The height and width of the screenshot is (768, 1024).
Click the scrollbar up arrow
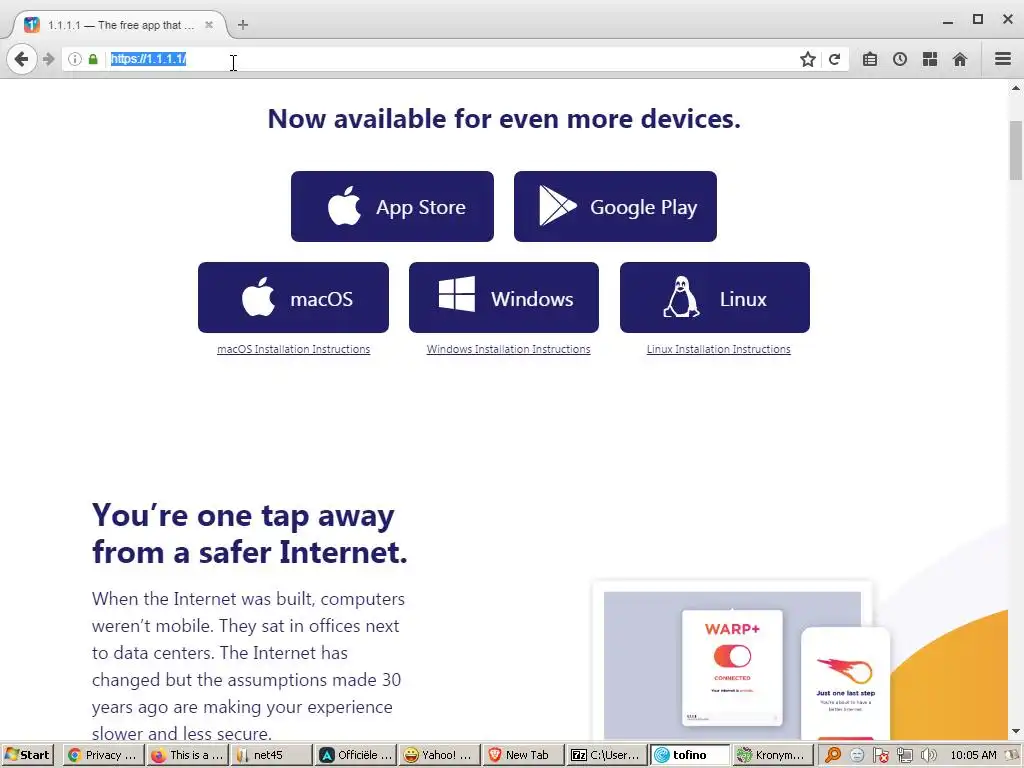click(1016, 88)
